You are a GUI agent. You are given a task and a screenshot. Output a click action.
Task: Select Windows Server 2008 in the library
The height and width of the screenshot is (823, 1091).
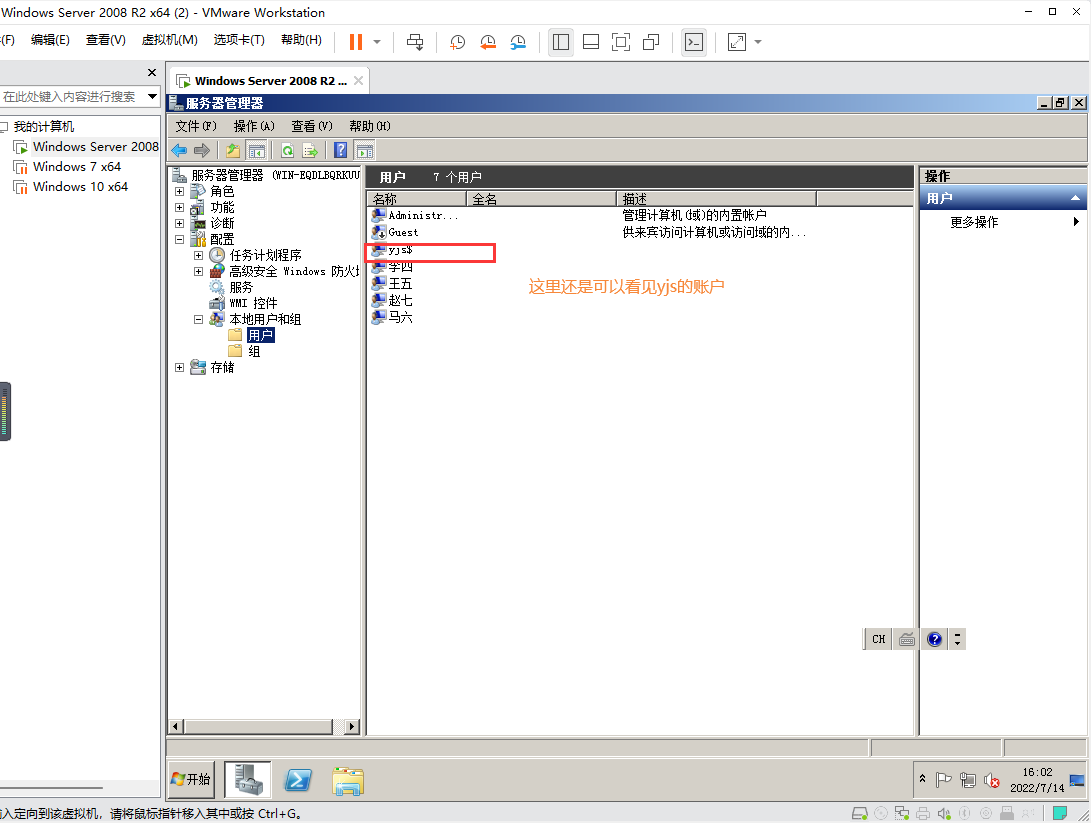[x=95, y=147]
